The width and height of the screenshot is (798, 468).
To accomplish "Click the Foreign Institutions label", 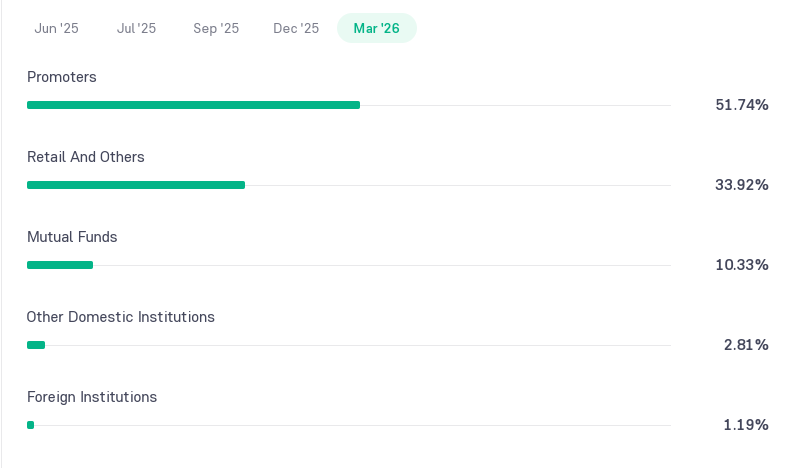I will click(x=92, y=397).
